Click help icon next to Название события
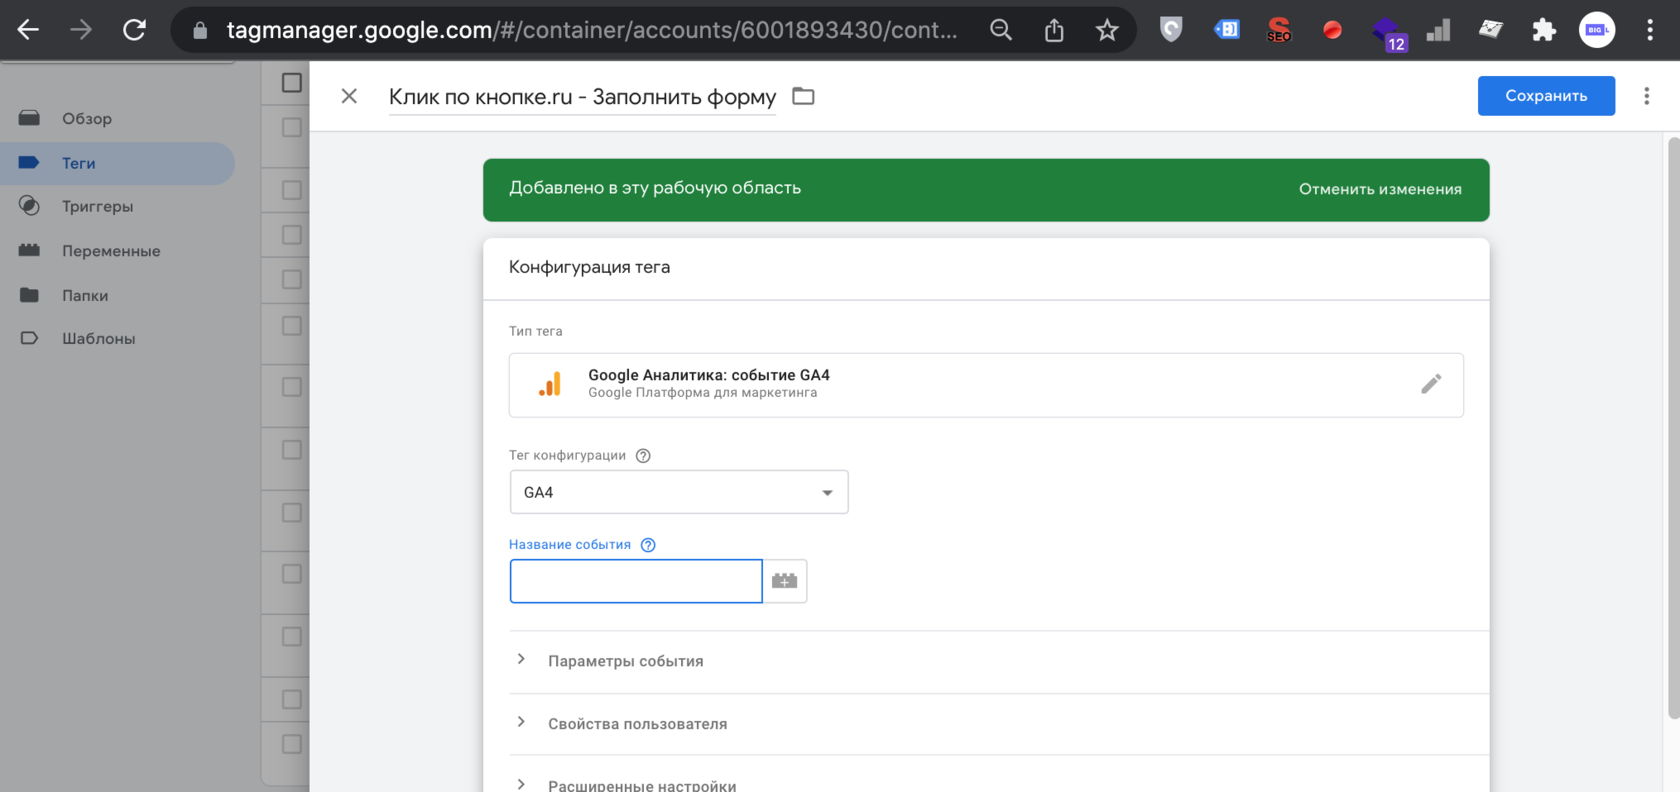 click(648, 545)
